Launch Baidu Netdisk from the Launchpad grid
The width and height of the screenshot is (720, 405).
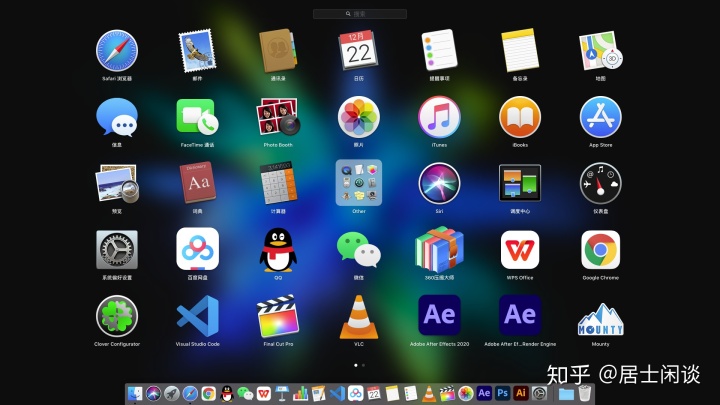(x=197, y=249)
